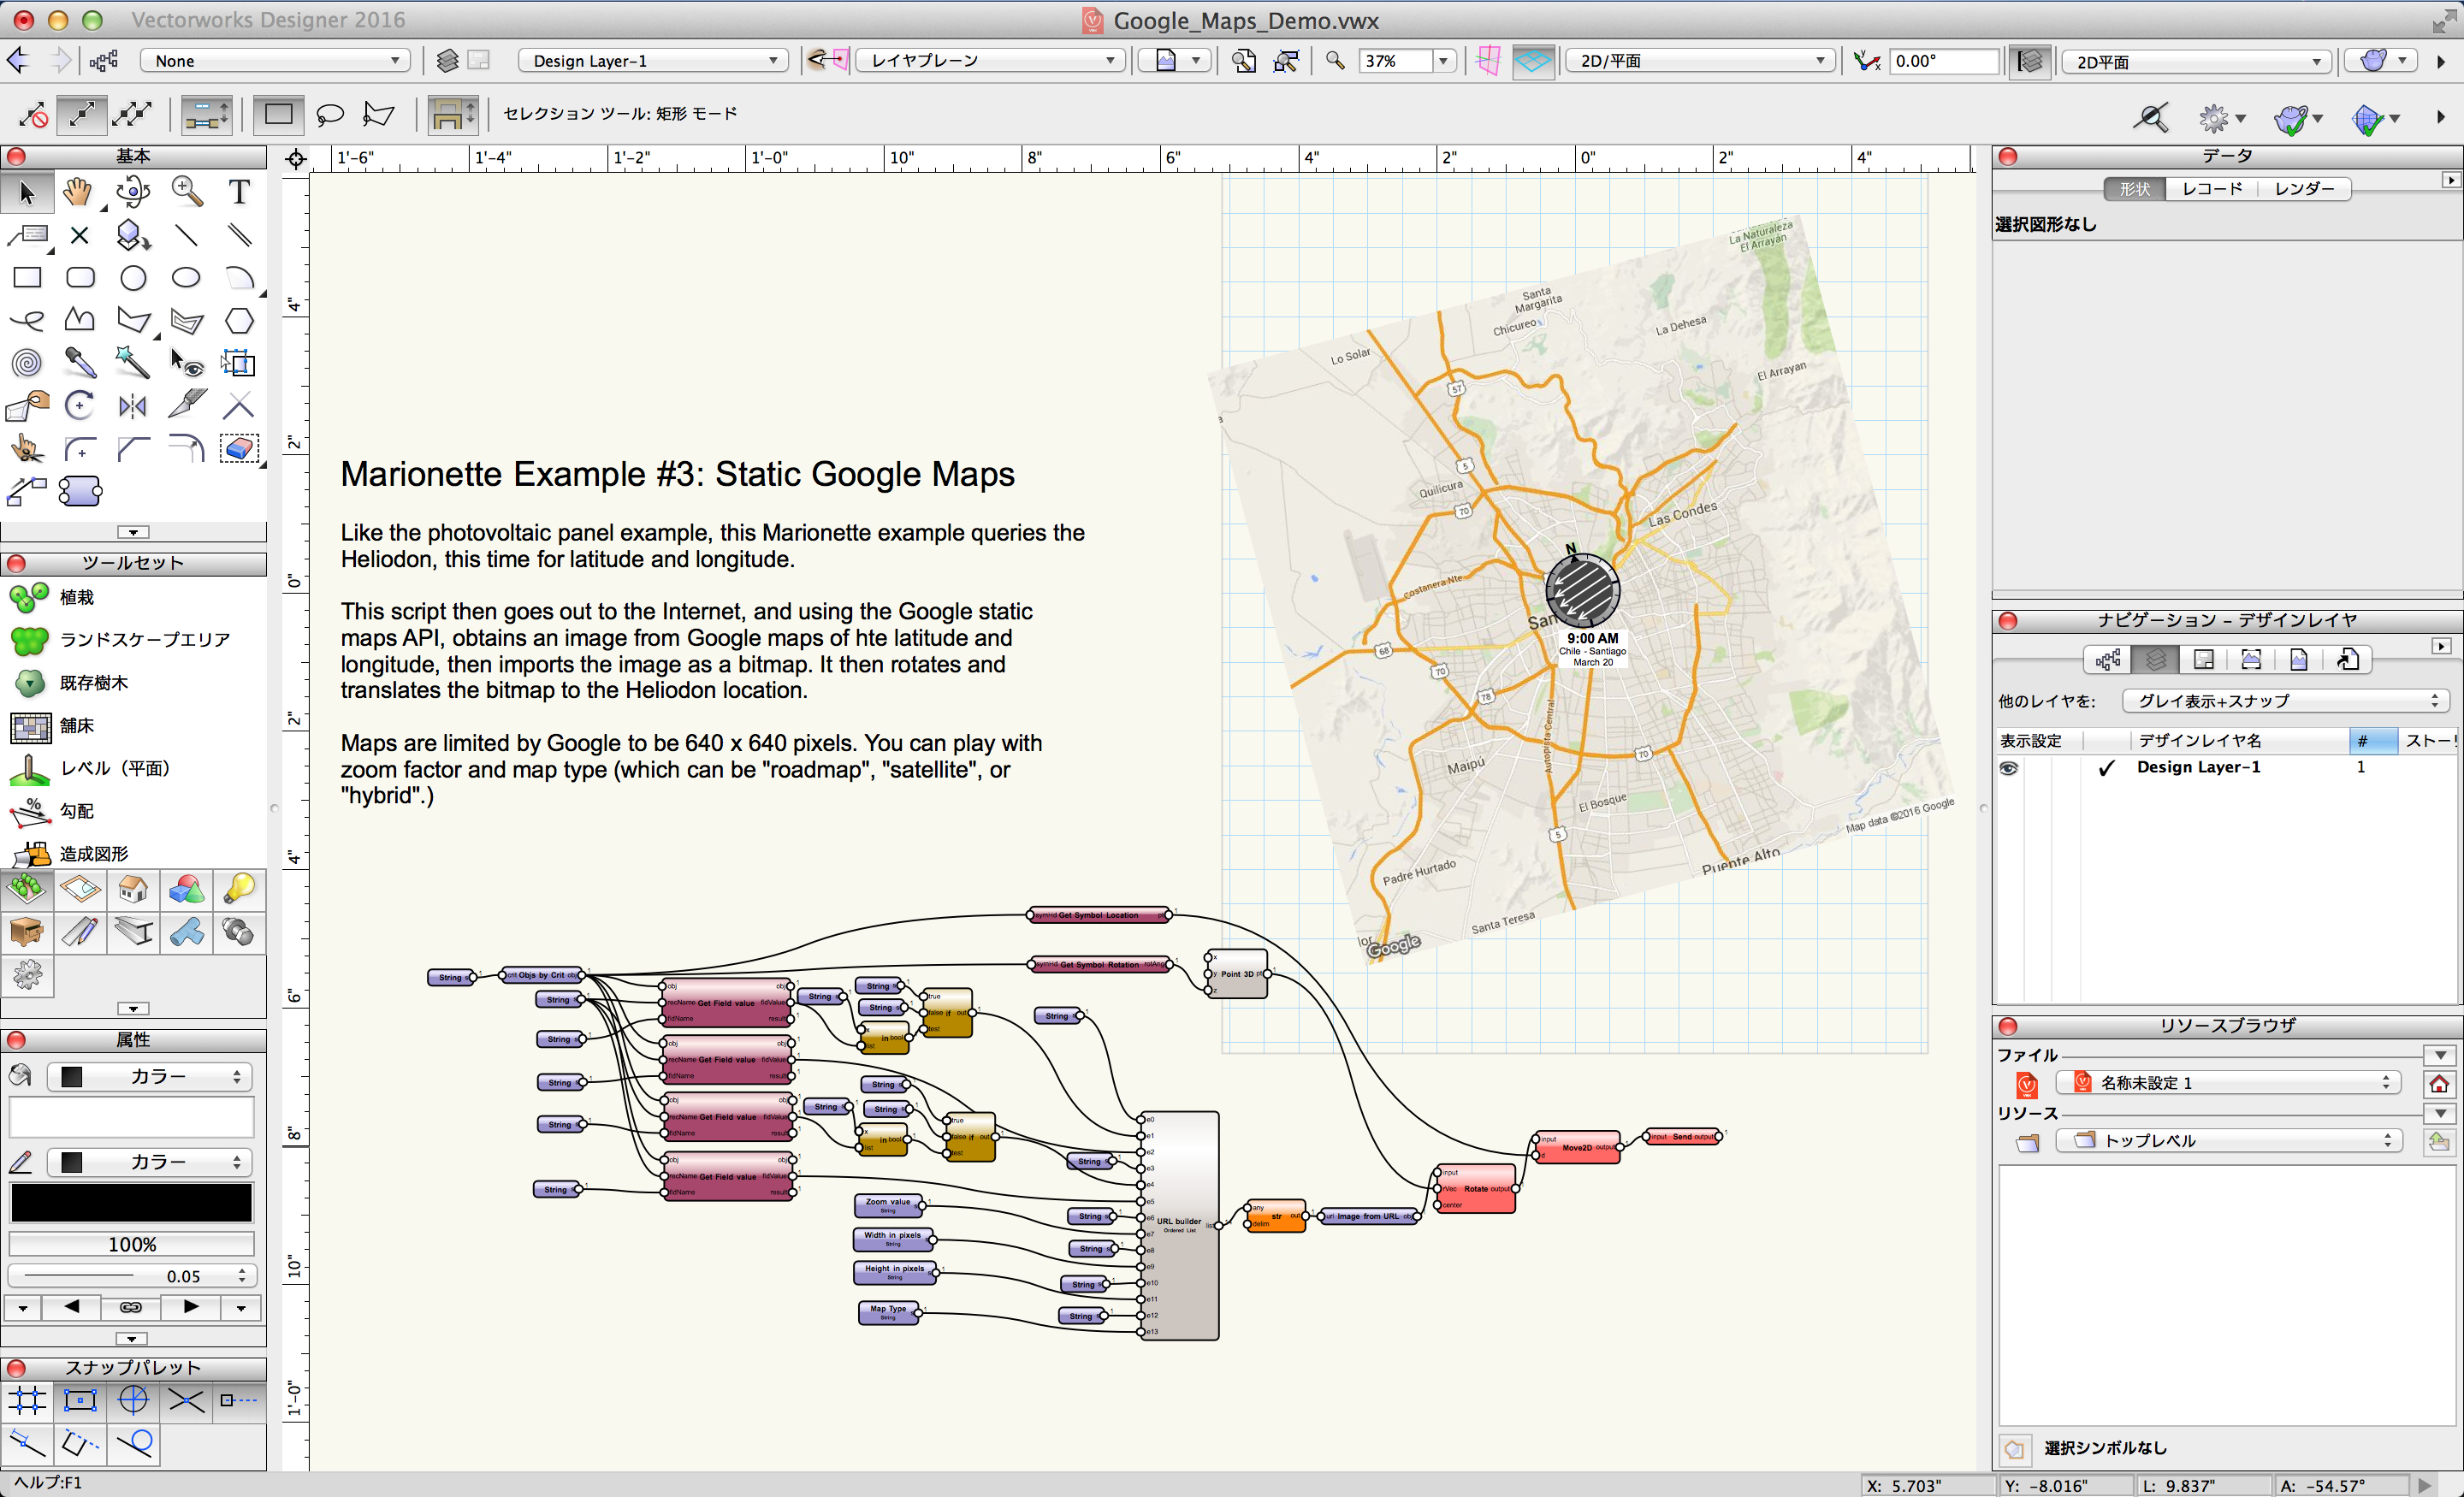This screenshot has width=2464, height=1497.
Task: Toggle Design Layer-1 visibility eye
Action: [2008, 768]
